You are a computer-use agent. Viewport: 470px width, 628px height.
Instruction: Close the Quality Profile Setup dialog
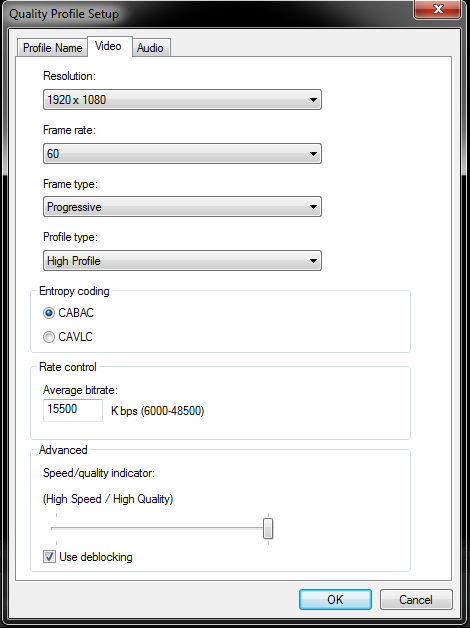coord(438,9)
